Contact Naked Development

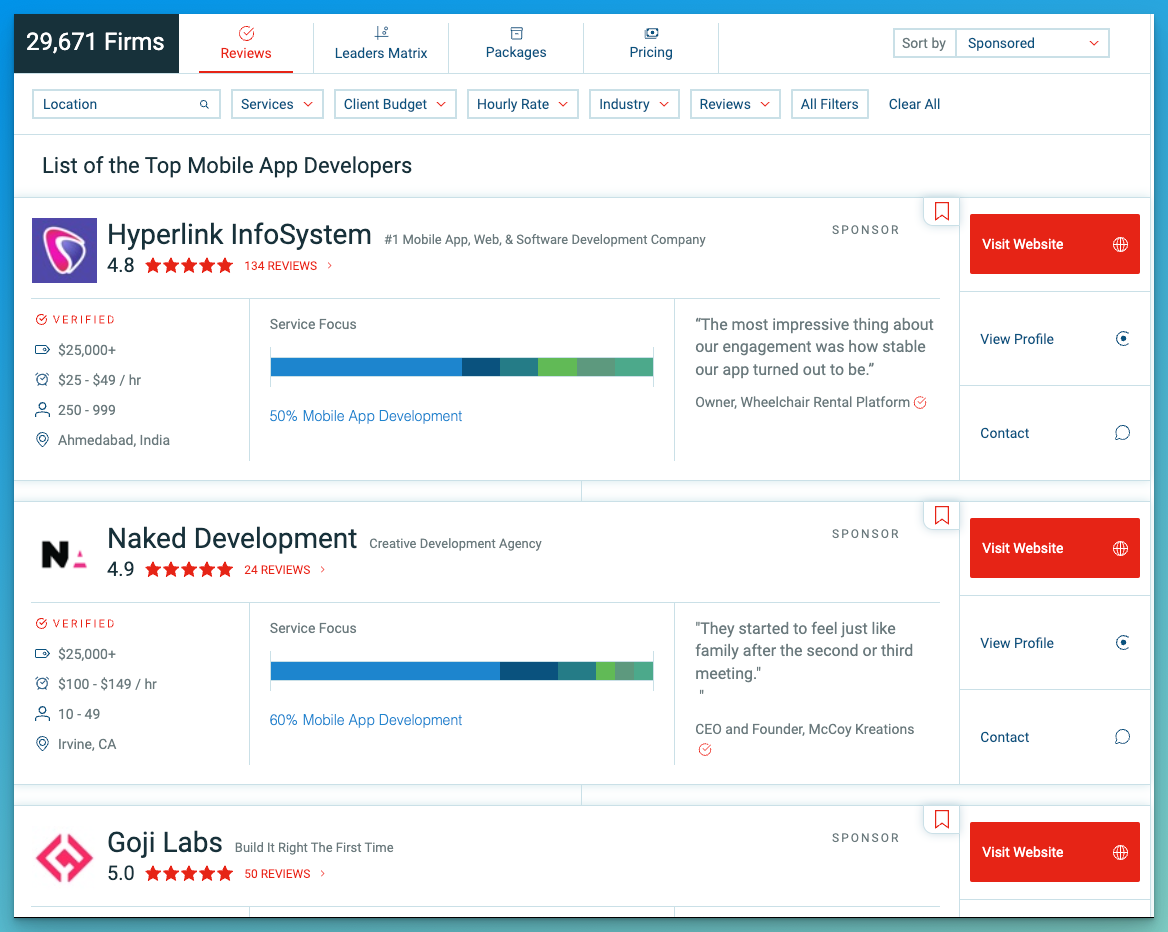tap(1055, 737)
